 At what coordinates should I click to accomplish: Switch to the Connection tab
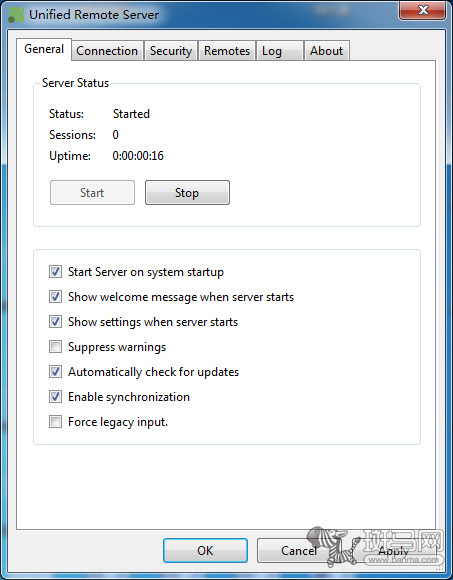[x=107, y=51]
